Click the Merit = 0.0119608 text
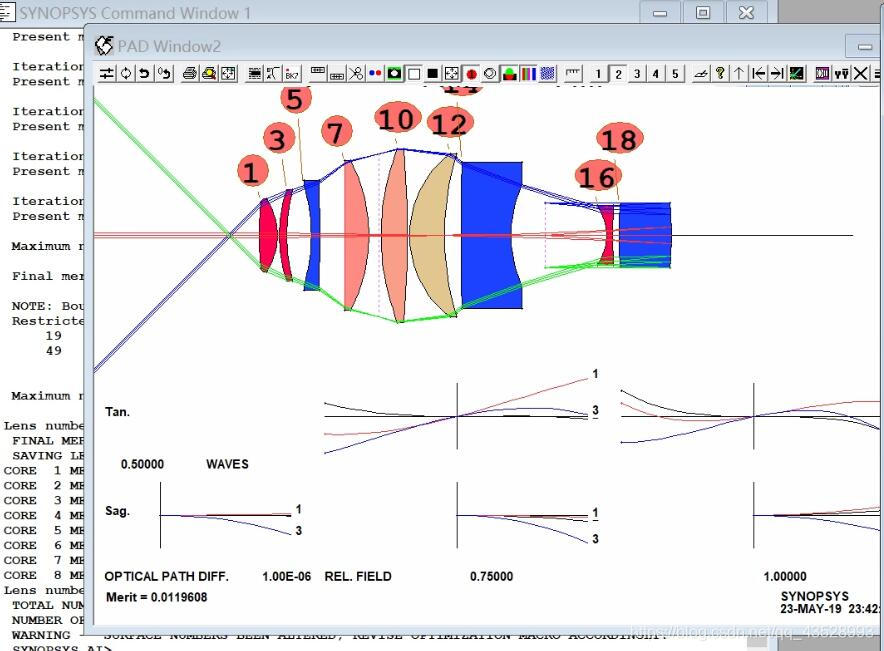Viewport: 884px width, 651px height. (x=157, y=597)
